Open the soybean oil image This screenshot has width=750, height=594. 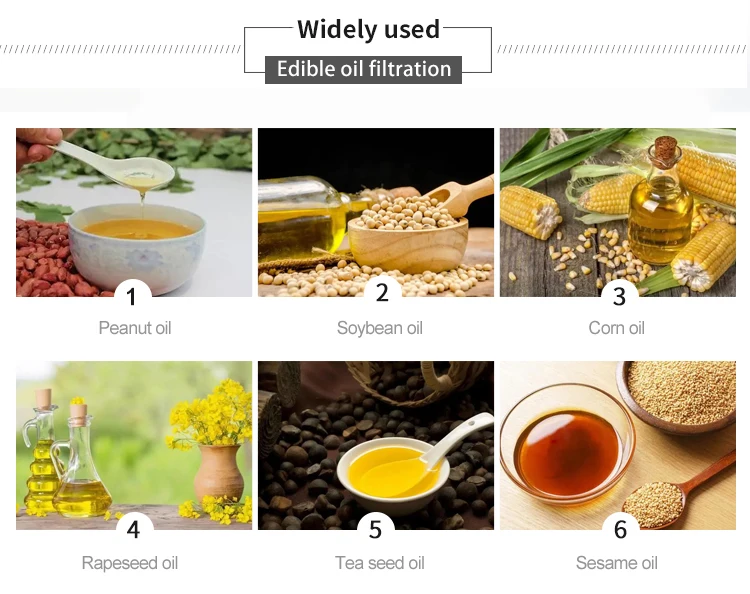point(376,212)
